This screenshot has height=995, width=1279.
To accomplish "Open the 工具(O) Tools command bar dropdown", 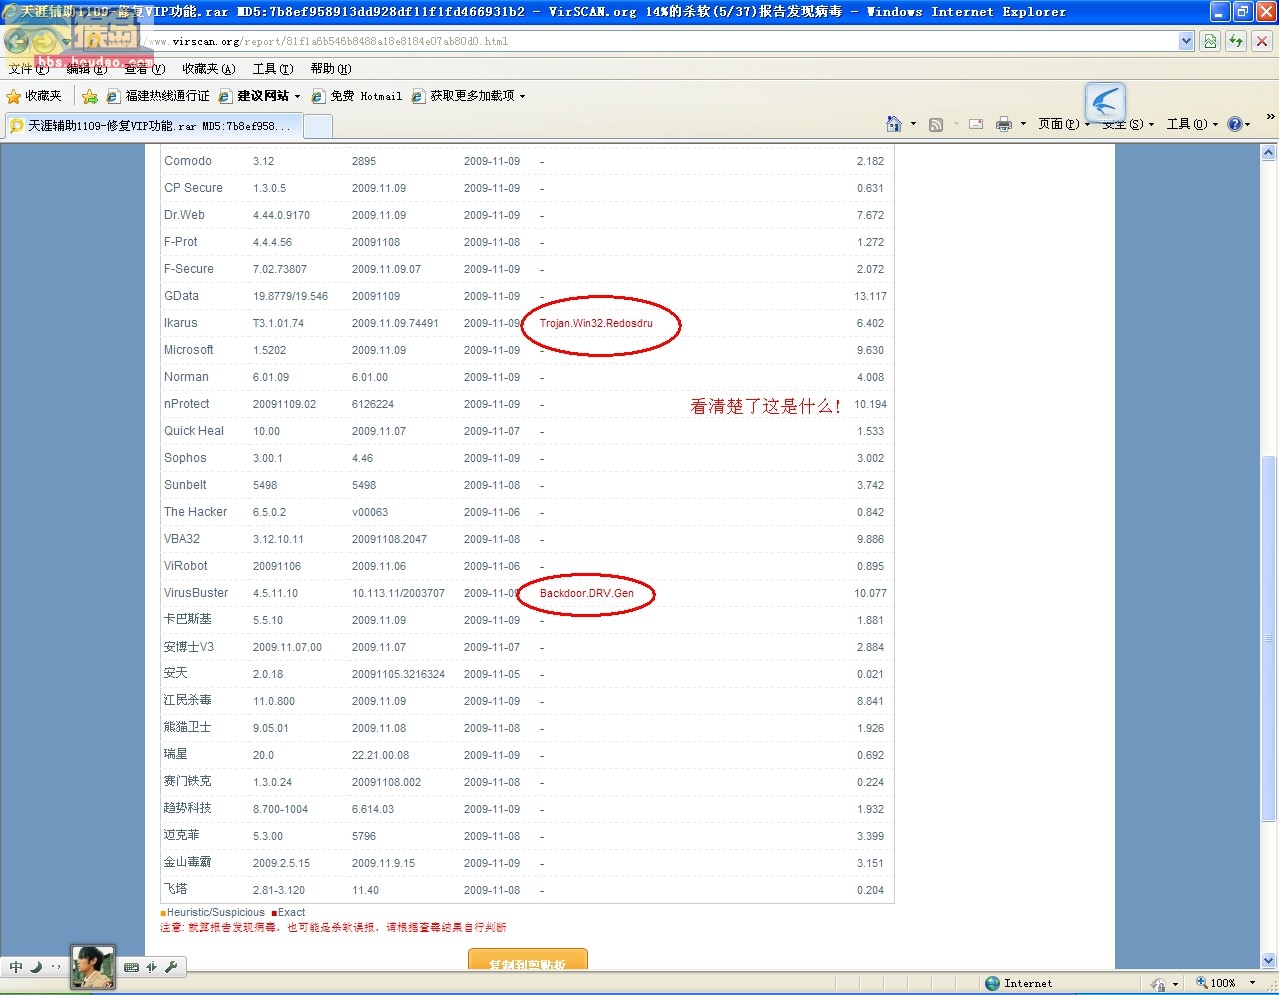I will click(1192, 124).
